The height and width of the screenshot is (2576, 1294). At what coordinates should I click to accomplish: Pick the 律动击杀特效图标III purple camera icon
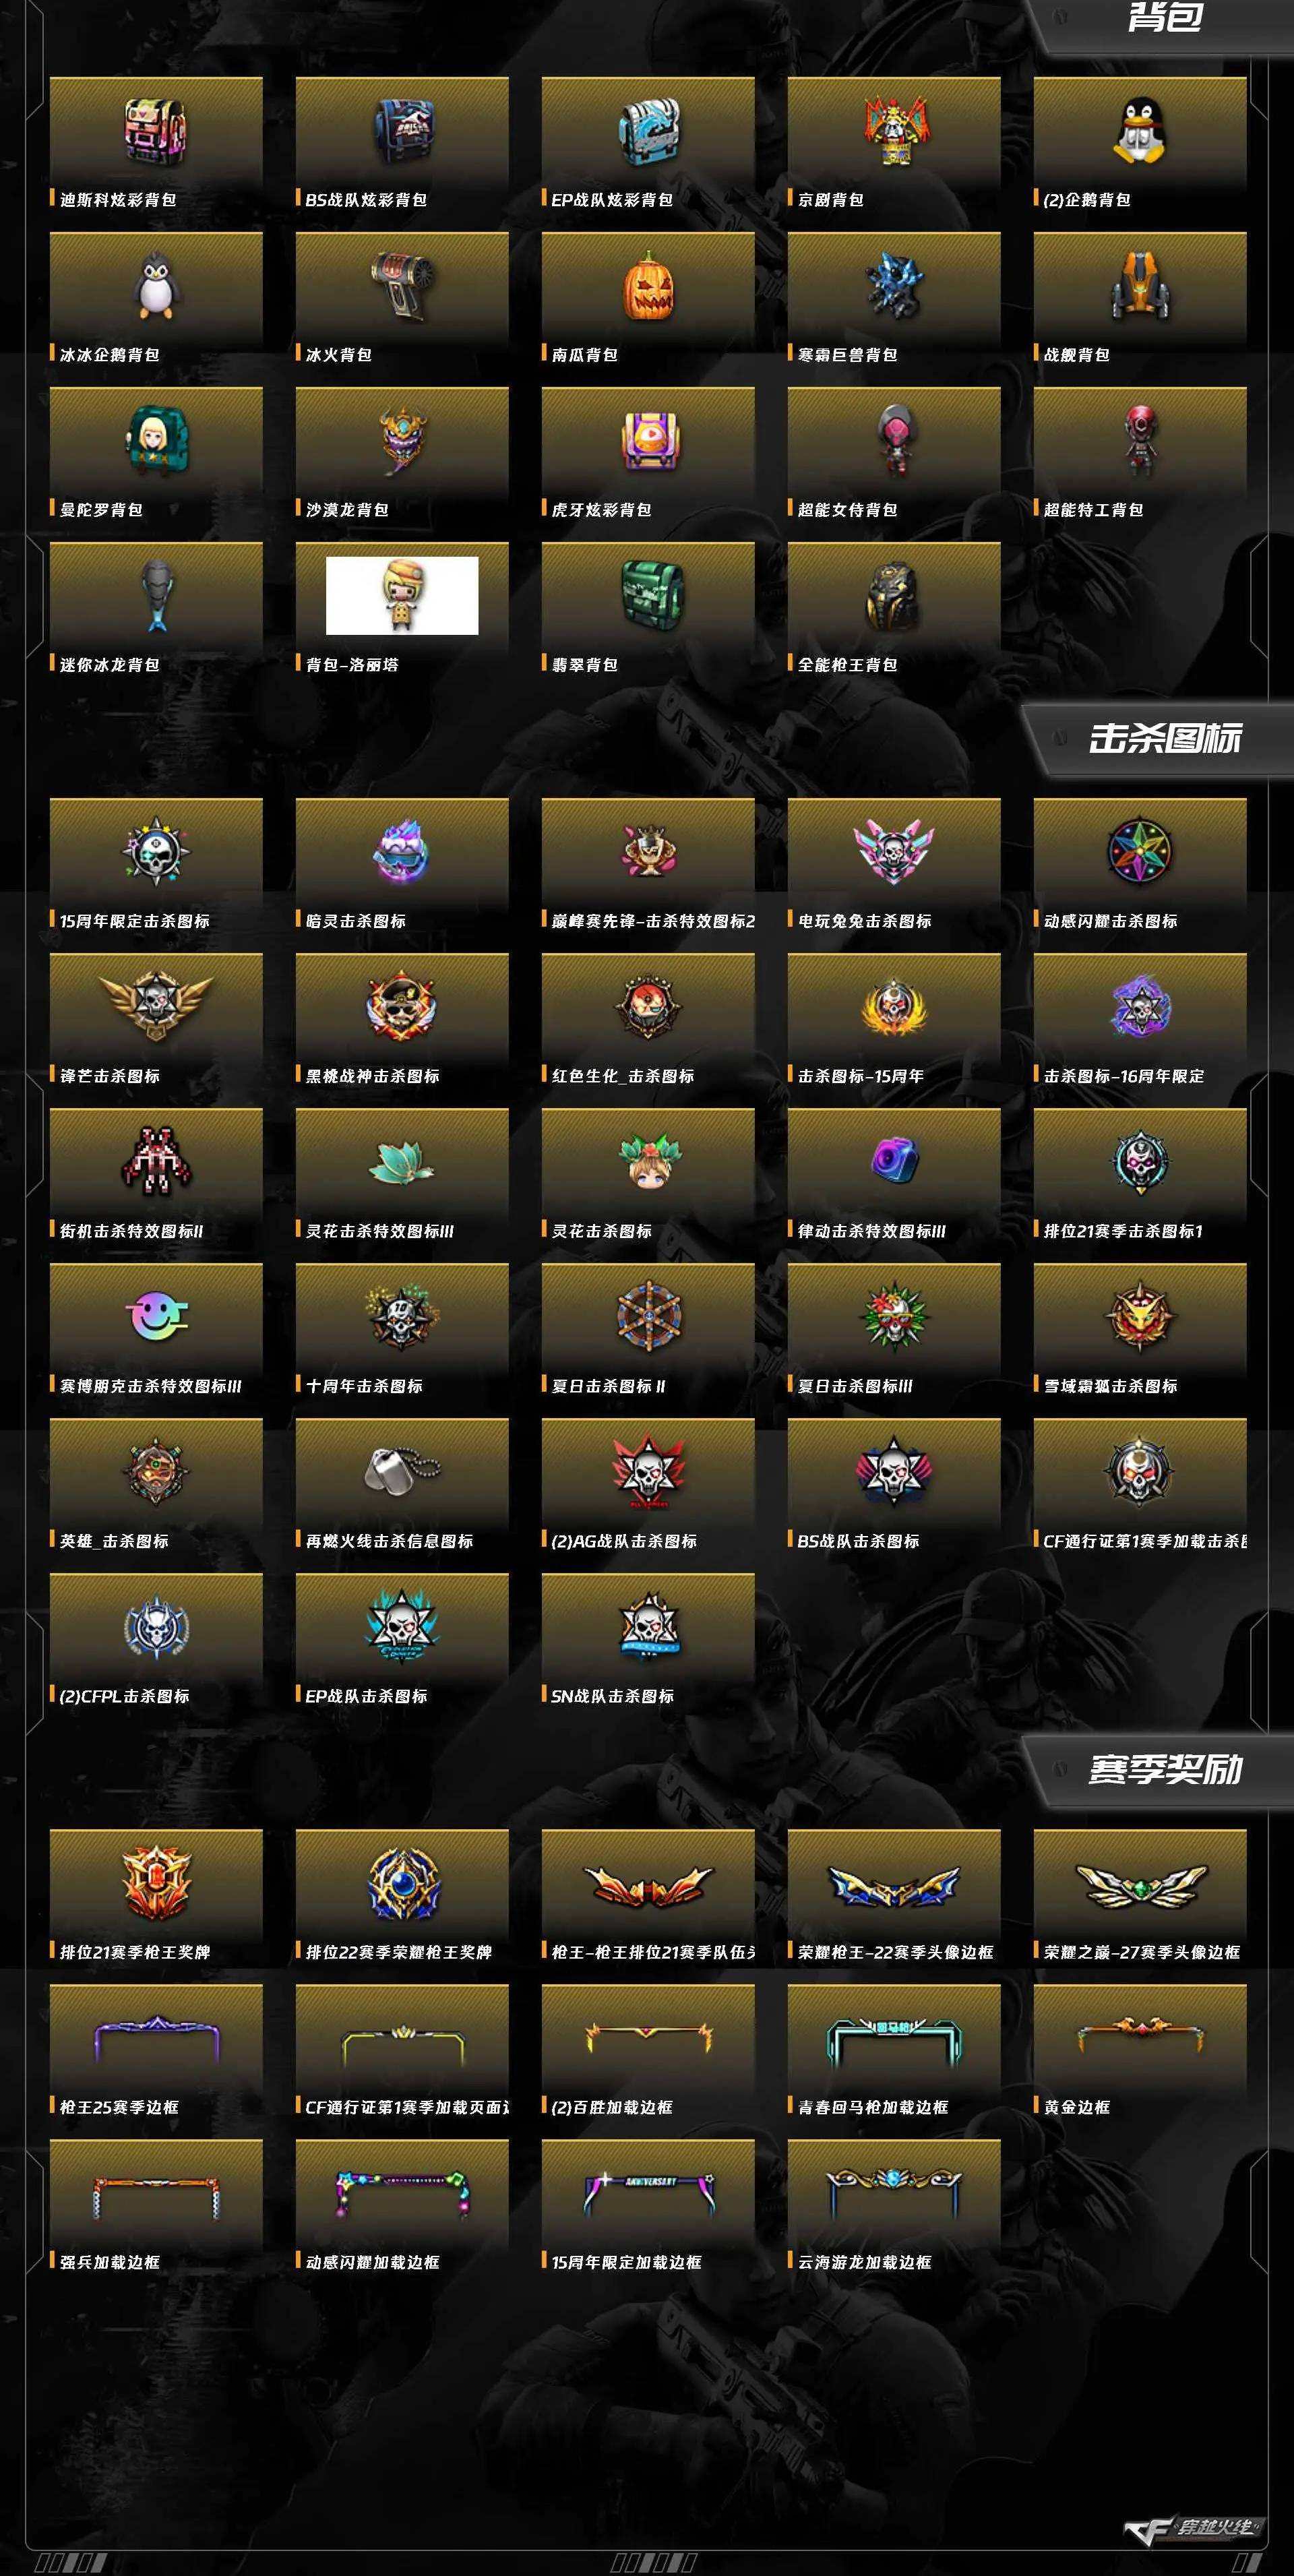click(x=894, y=1160)
